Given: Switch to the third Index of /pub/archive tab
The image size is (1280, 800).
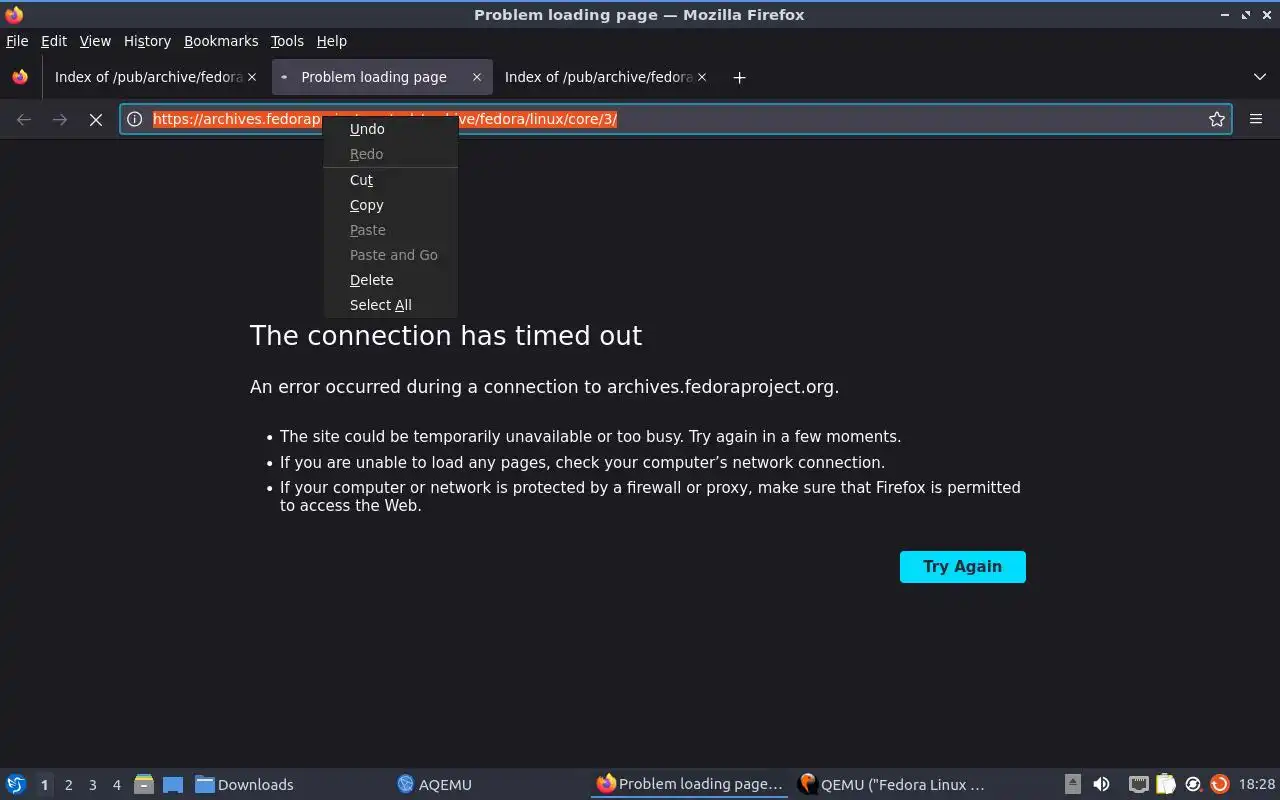Looking at the screenshot, I should pyautogui.click(x=598, y=77).
